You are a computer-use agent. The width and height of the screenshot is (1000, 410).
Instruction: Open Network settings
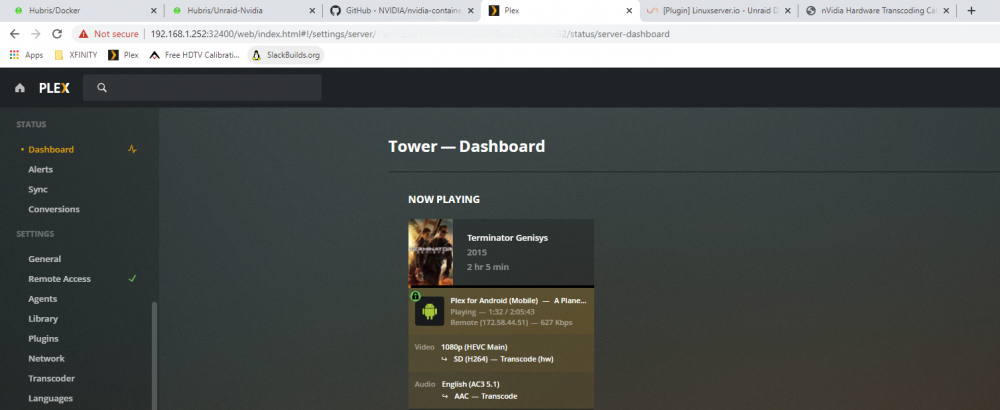[x=47, y=358]
